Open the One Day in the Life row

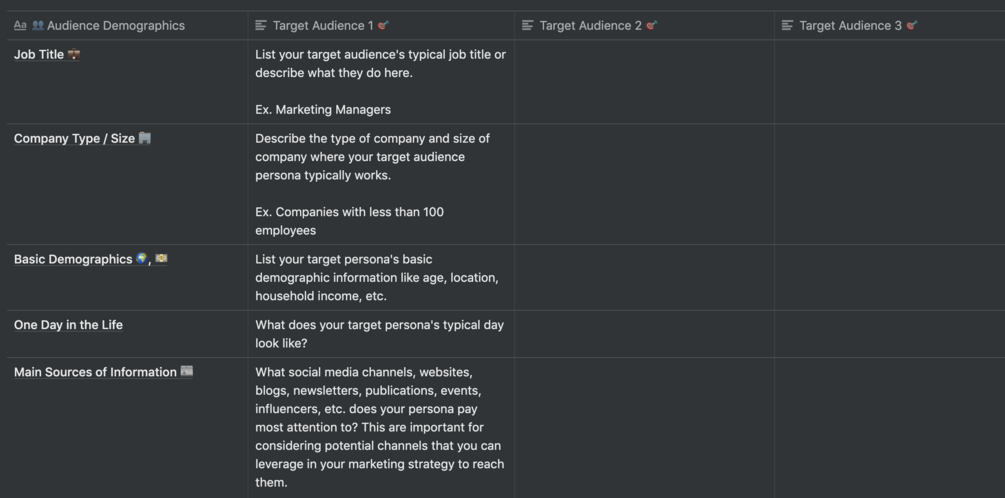pos(68,325)
